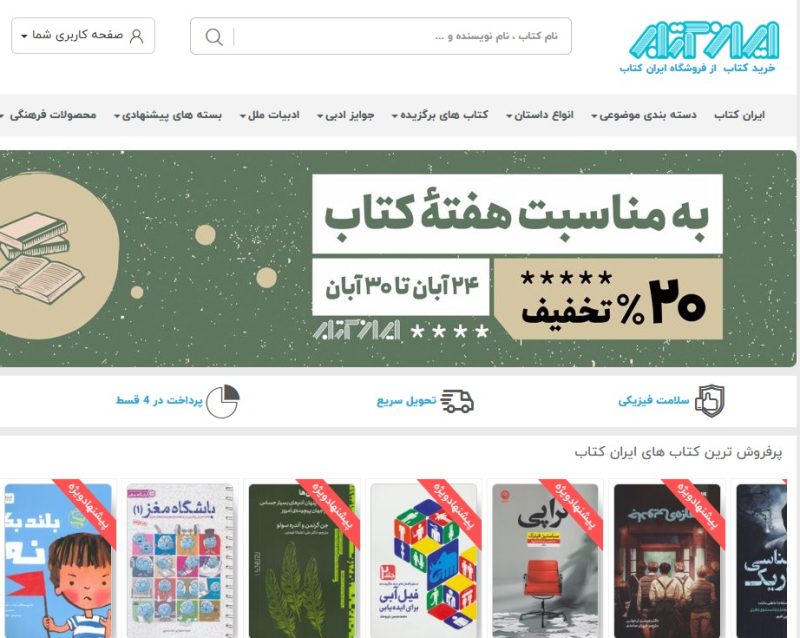Click the پرداخت در 4 قسط link
The width and height of the screenshot is (800, 638).
(159, 400)
